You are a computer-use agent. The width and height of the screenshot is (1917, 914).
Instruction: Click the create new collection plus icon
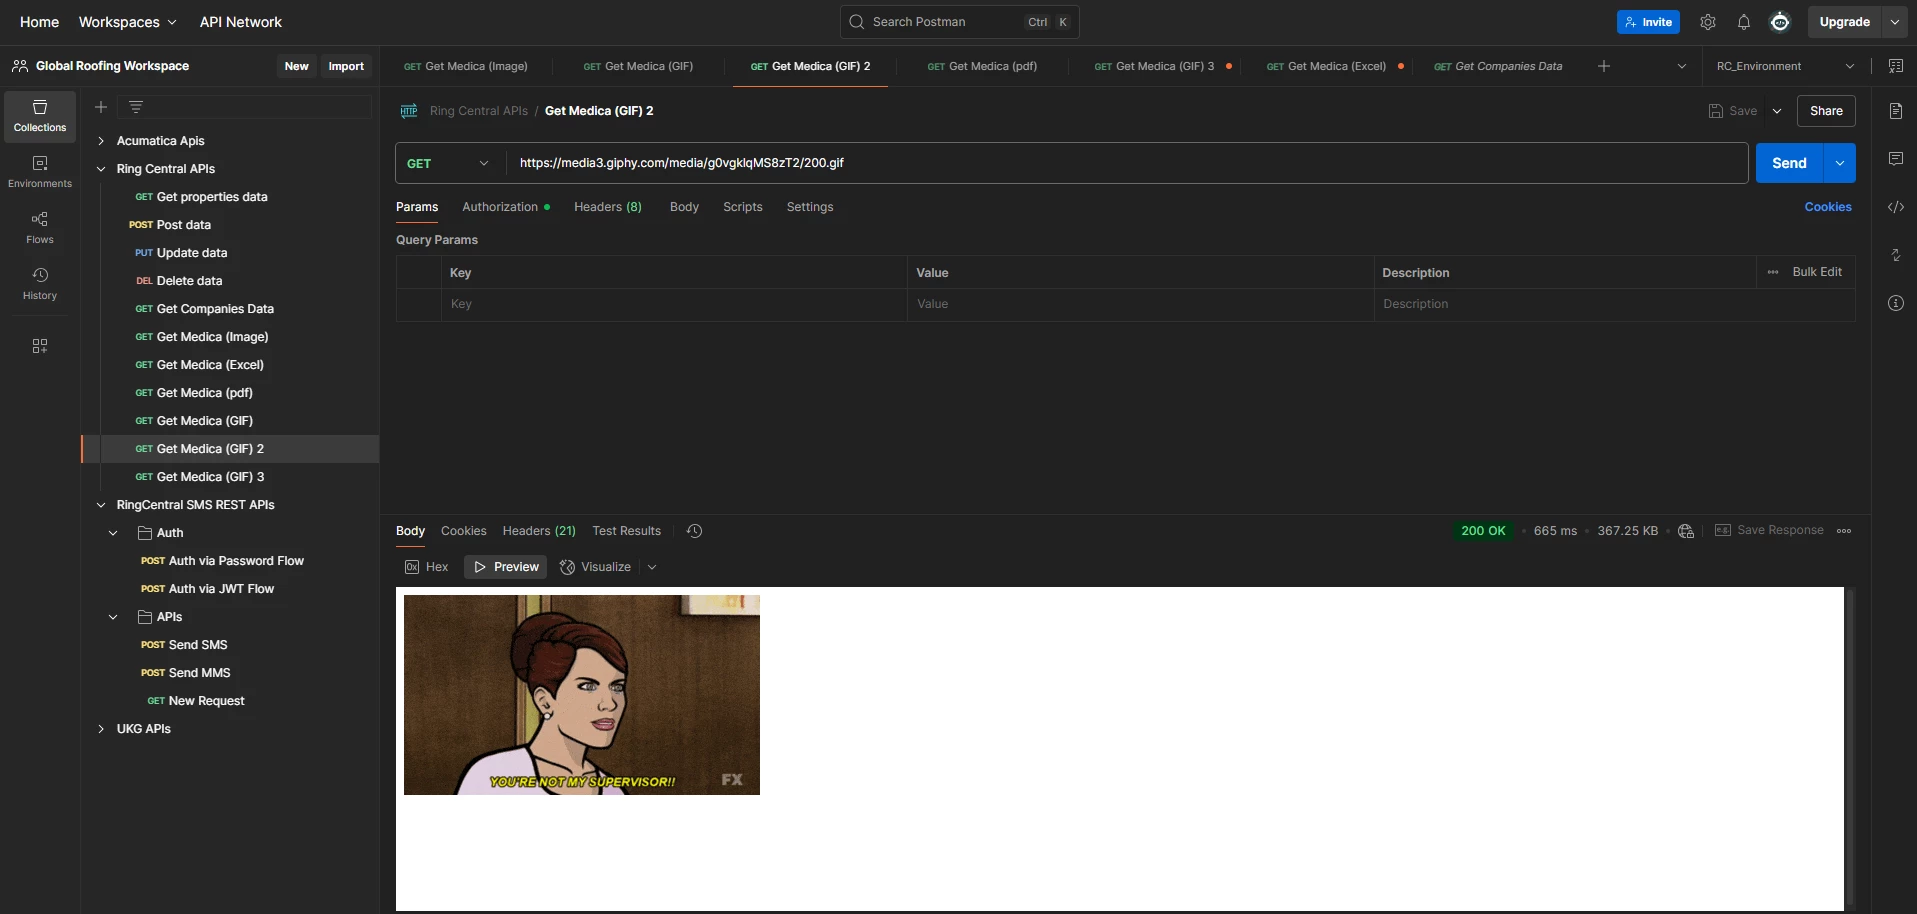tap(101, 107)
